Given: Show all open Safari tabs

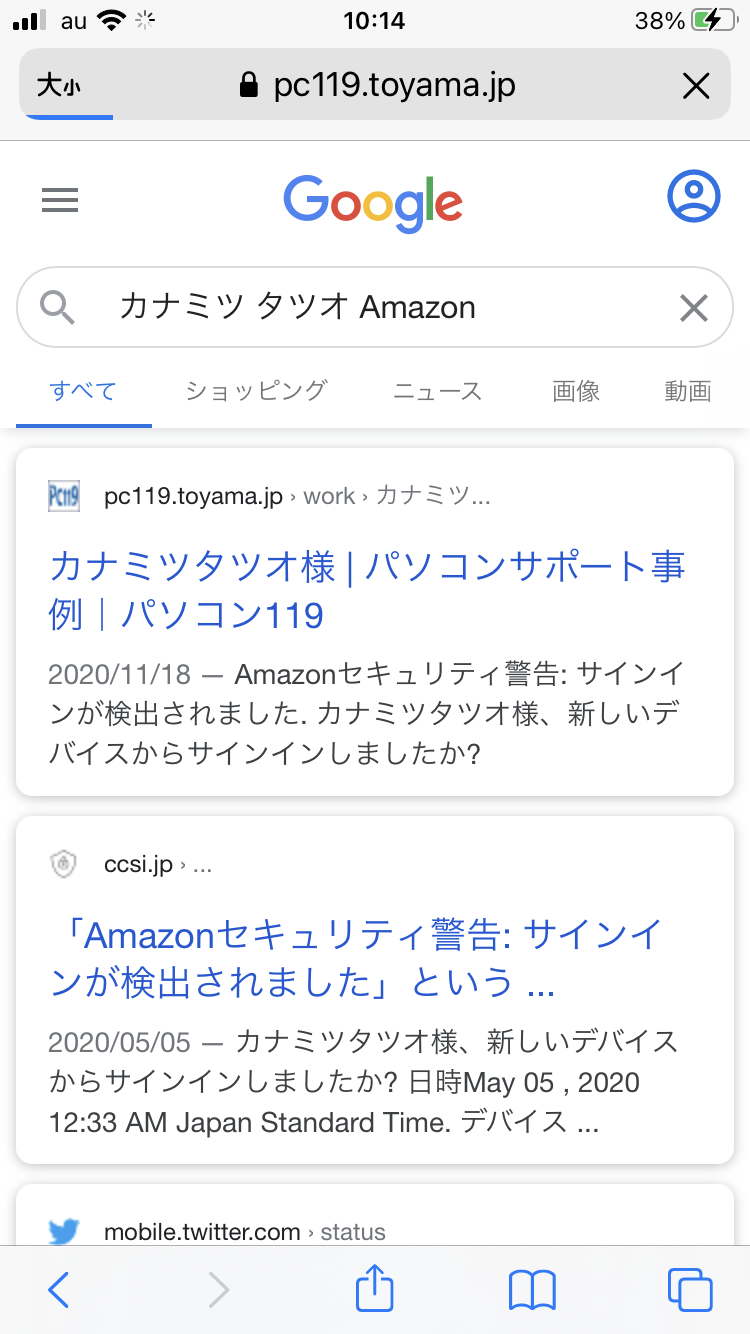Looking at the screenshot, I should tap(690, 1290).
